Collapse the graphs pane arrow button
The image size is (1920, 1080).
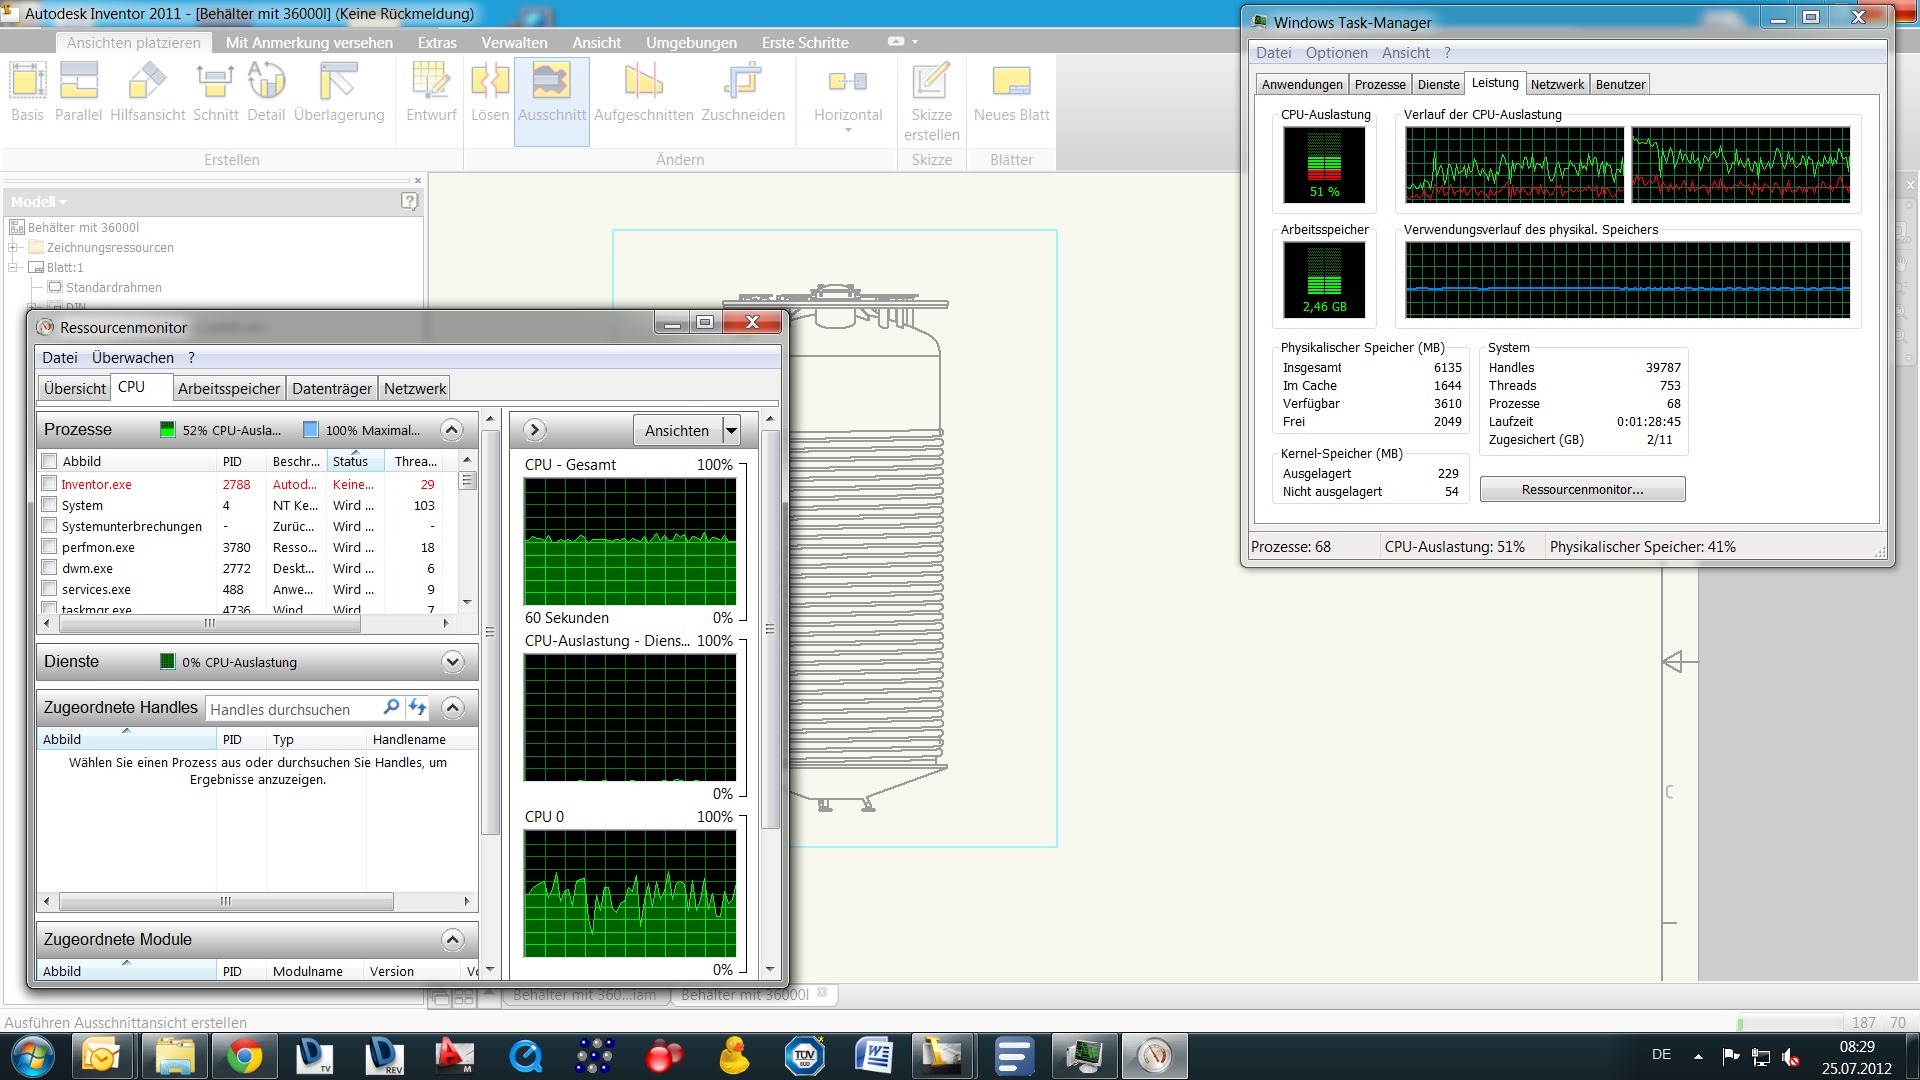click(534, 430)
